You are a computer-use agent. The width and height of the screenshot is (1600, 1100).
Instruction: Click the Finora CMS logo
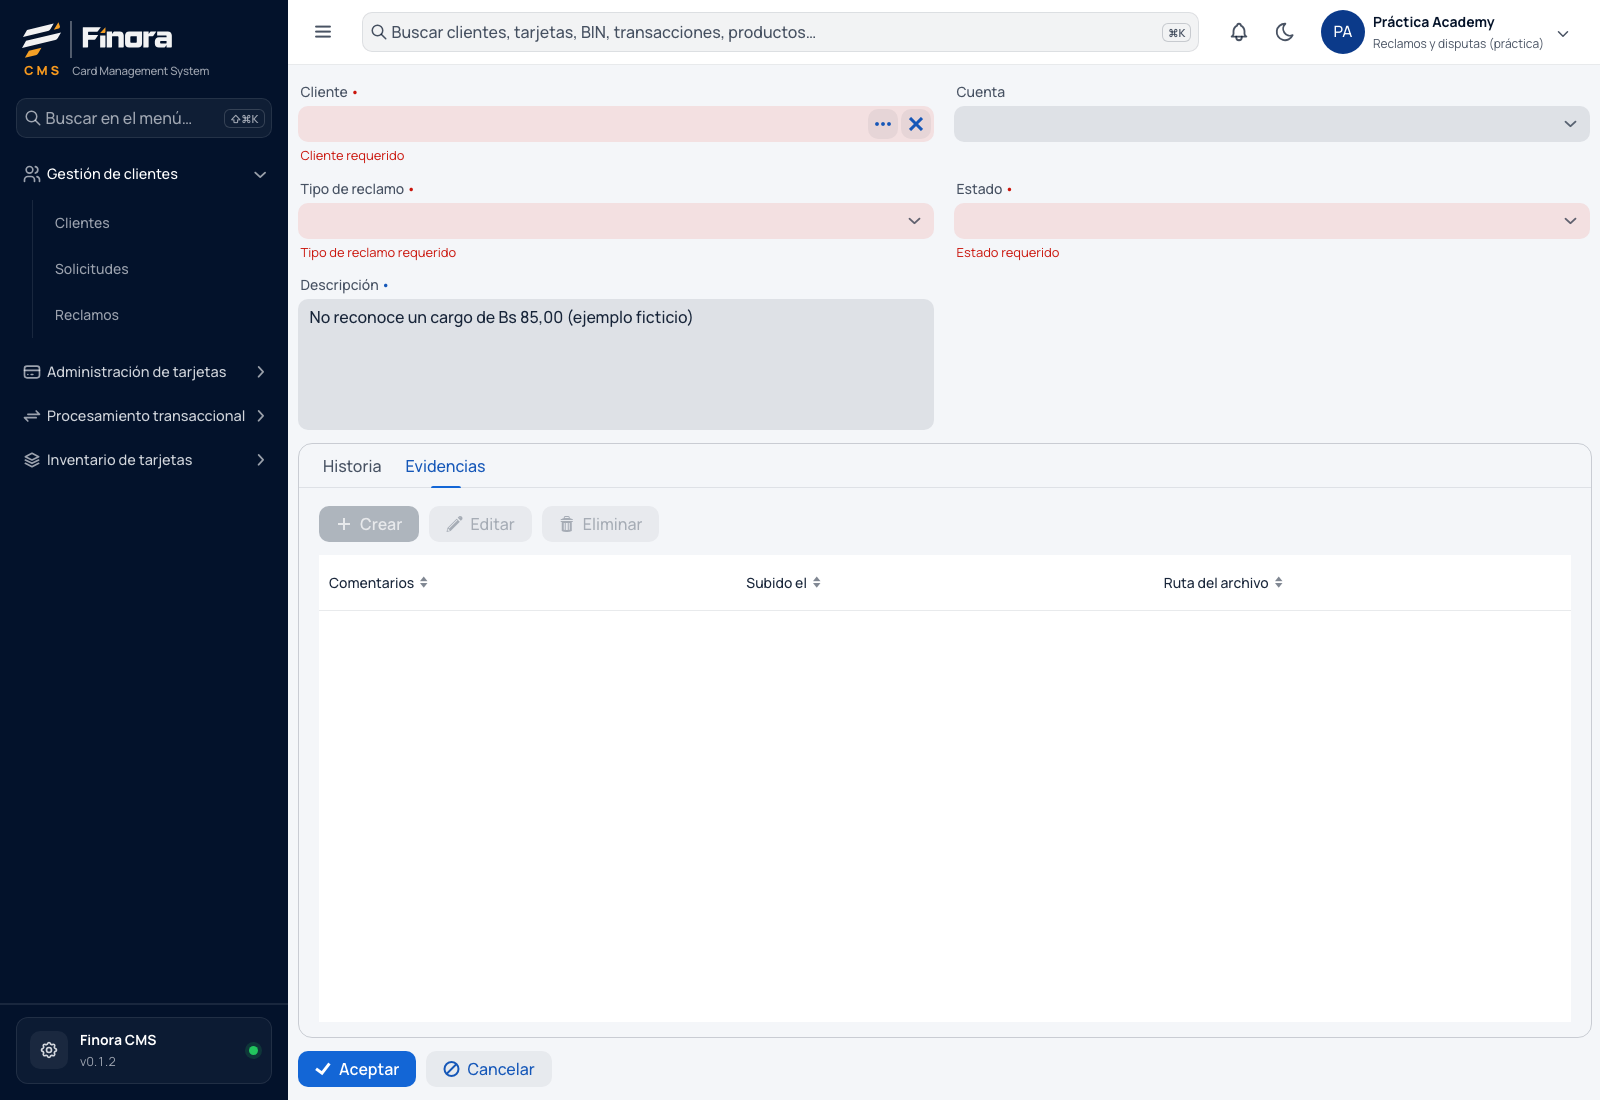(116, 49)
